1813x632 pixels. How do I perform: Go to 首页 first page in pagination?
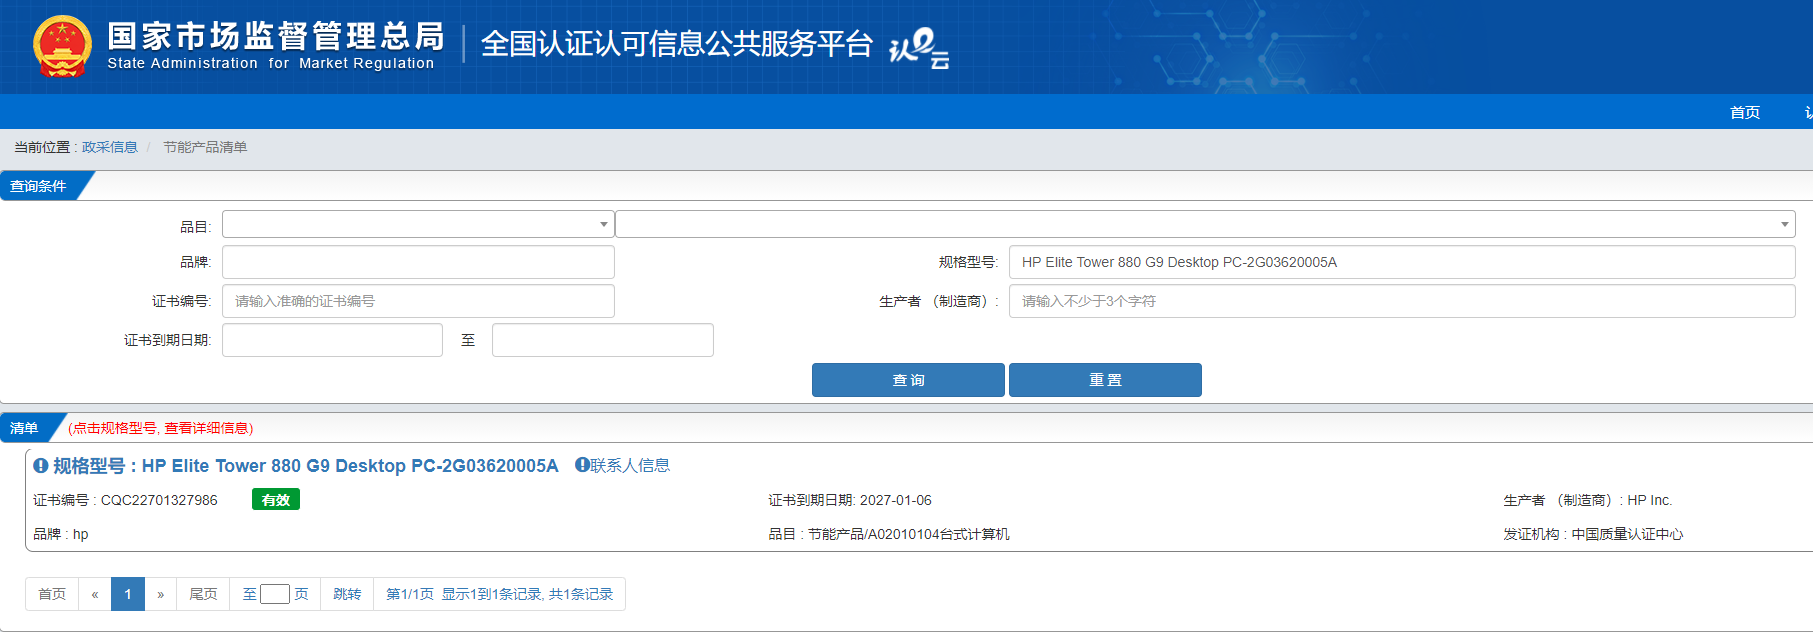click(52, 594)
